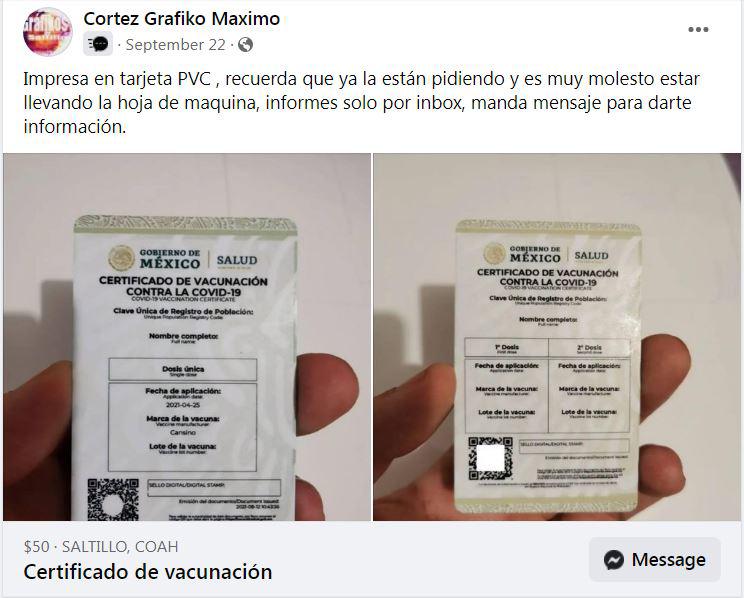
Task: Click the post text starting Impresa en tarjeta PVC
Action: click(x=362, y=103)
